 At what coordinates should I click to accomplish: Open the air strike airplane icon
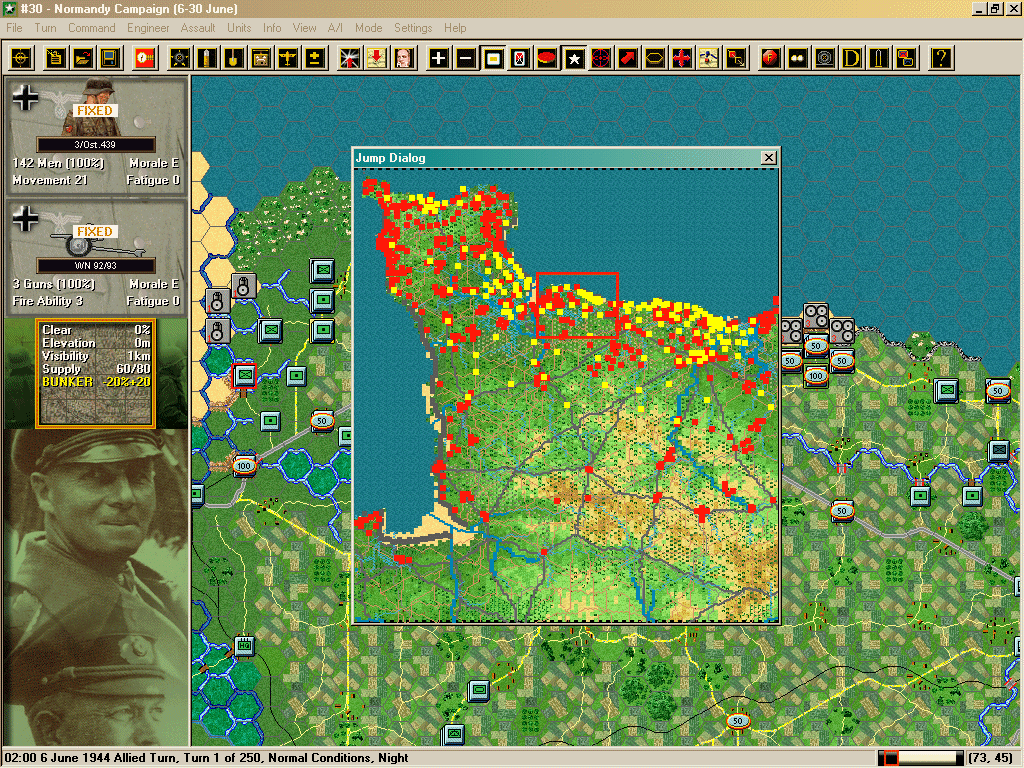[x=287, y=58]
